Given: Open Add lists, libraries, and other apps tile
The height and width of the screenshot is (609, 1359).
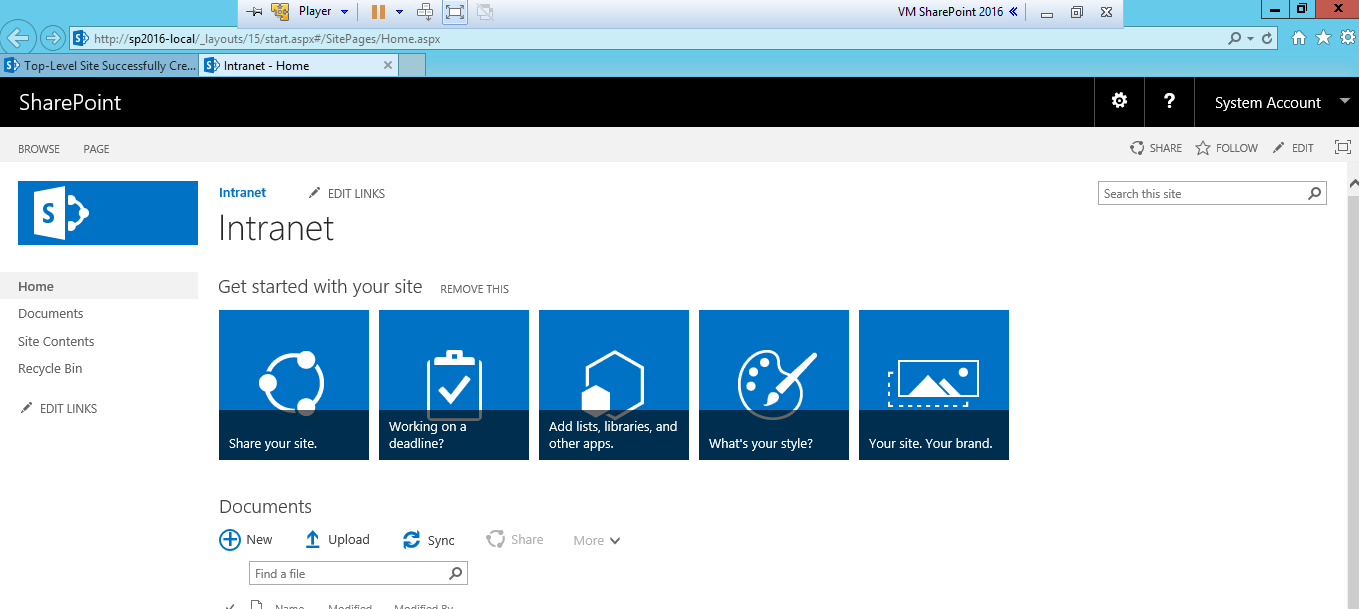Looking at the screenshot, I should (614, 385).
